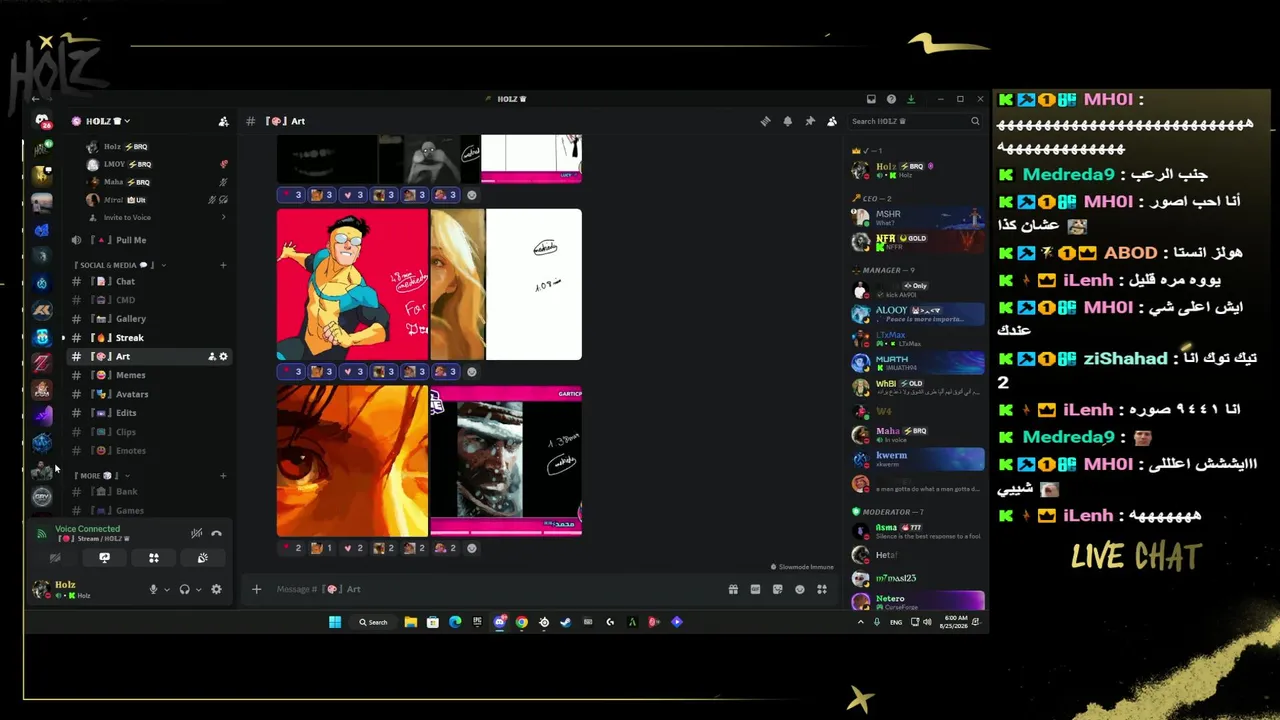Open headphone output options arrow
The width and height of the screenshot is (1280, 720).
198,590
